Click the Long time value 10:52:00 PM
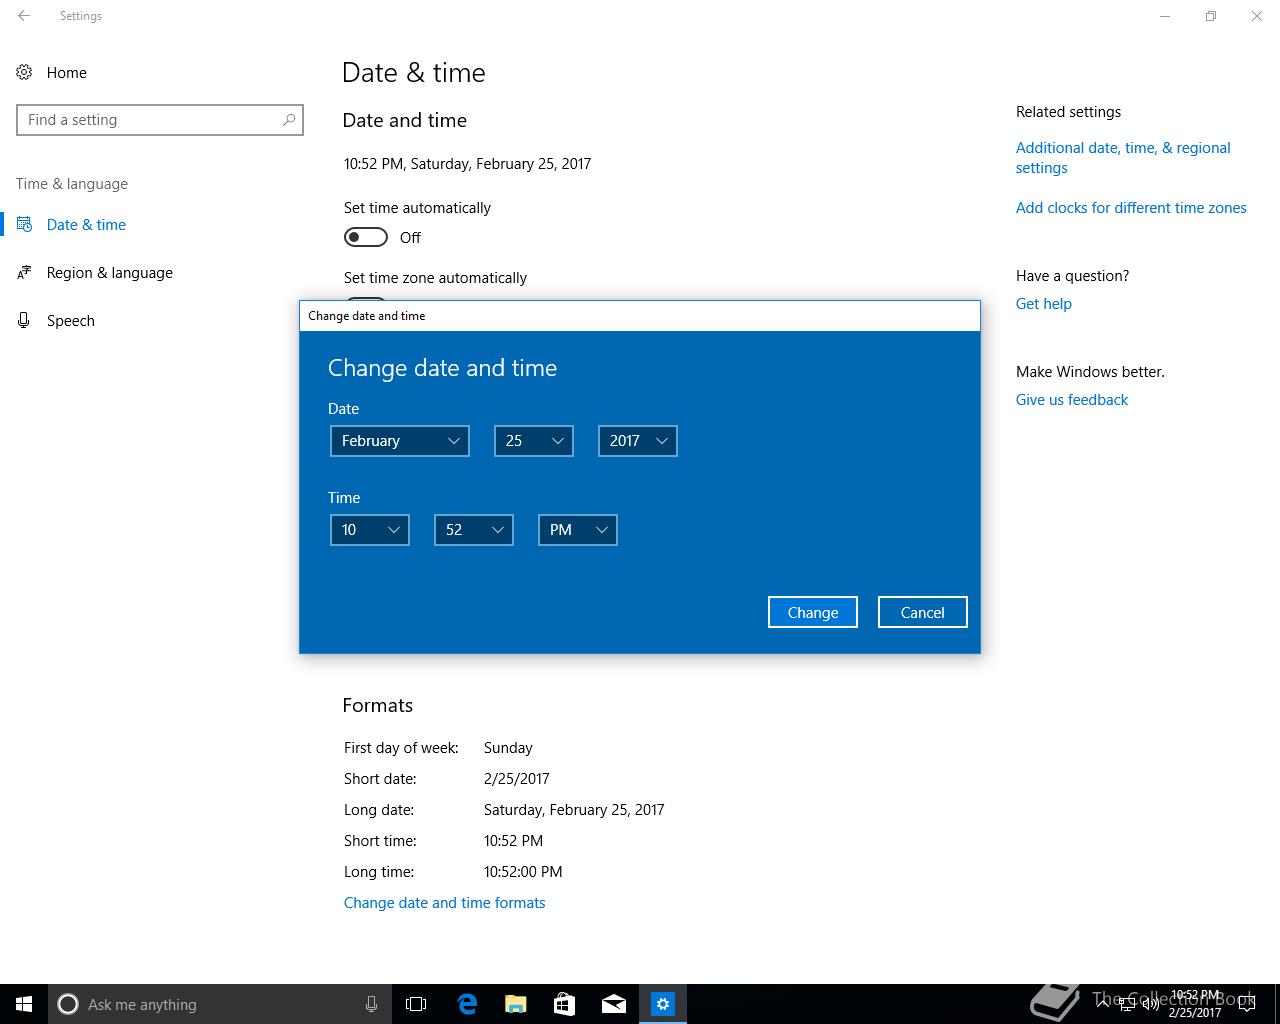This screenshot has width=1280, height=1024. pyautogui.click(x=523, y=872)
